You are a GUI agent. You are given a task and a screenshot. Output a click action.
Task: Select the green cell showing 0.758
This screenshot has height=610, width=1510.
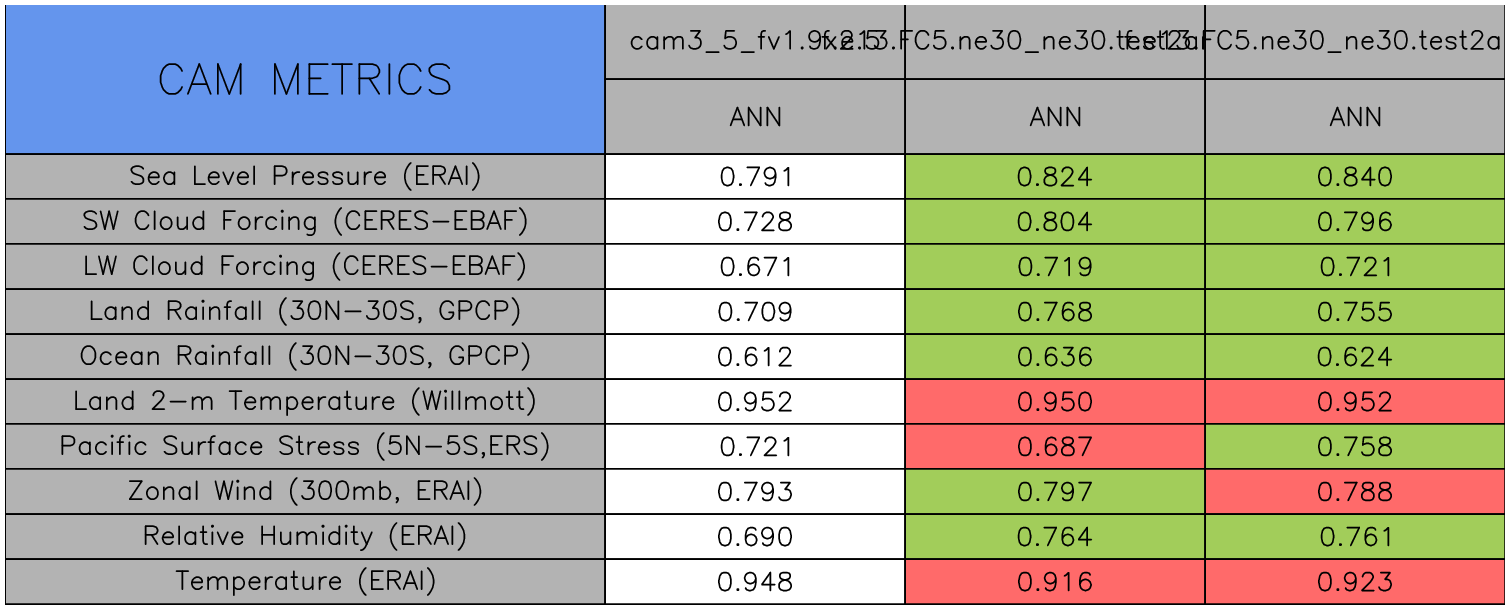(1355, 447)
